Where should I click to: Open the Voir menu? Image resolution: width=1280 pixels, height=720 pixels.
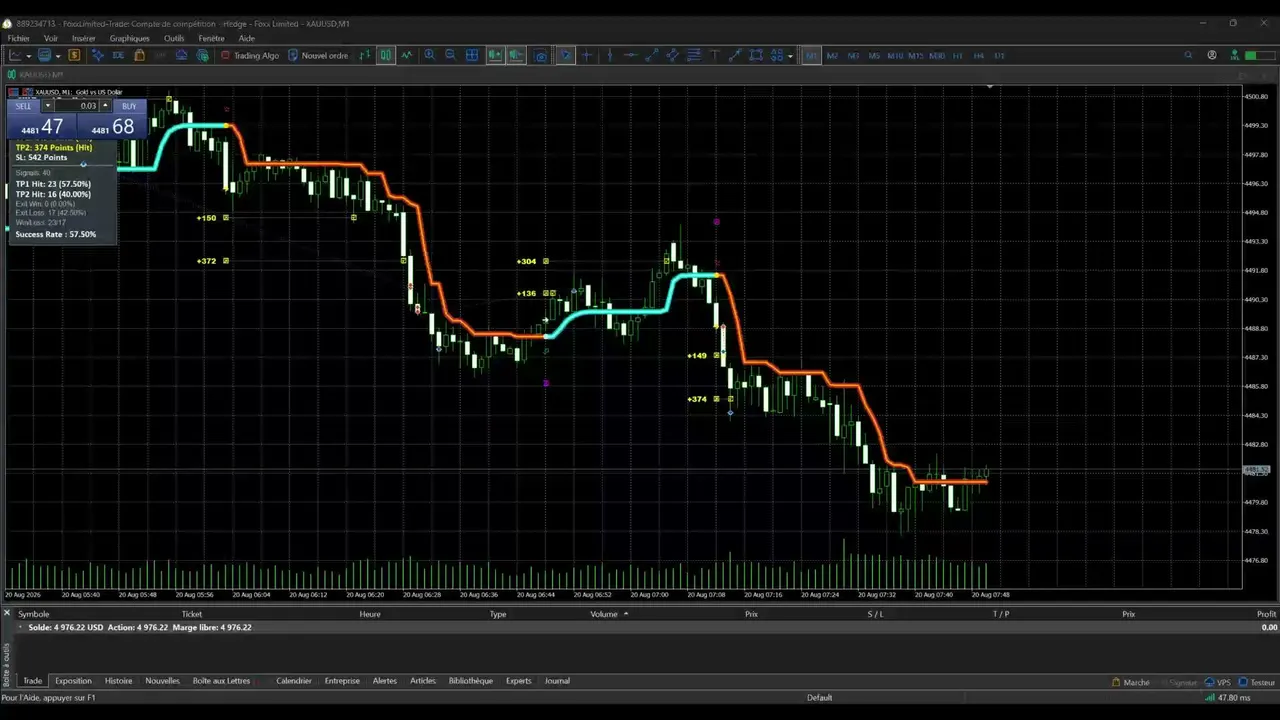click(x=50, y=38)
